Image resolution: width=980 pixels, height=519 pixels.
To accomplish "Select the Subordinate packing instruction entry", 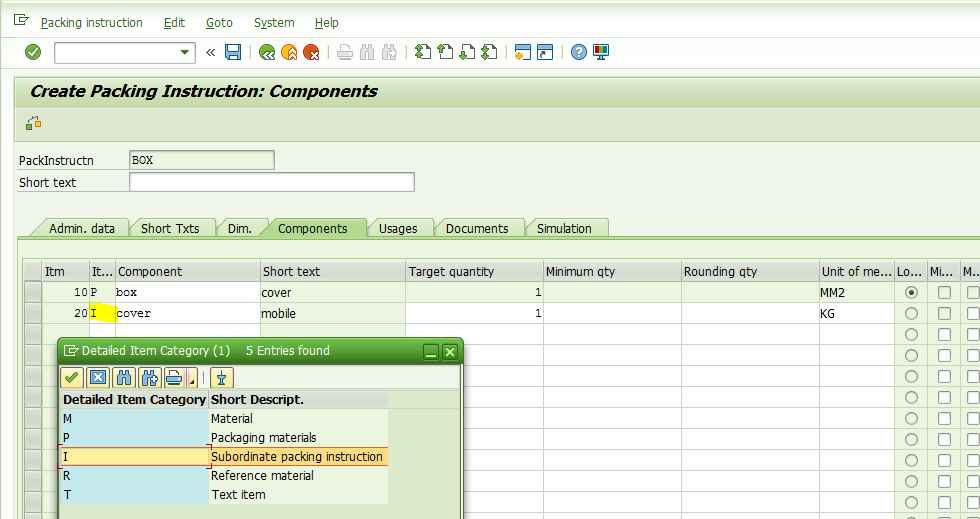I will coord(224,456).
